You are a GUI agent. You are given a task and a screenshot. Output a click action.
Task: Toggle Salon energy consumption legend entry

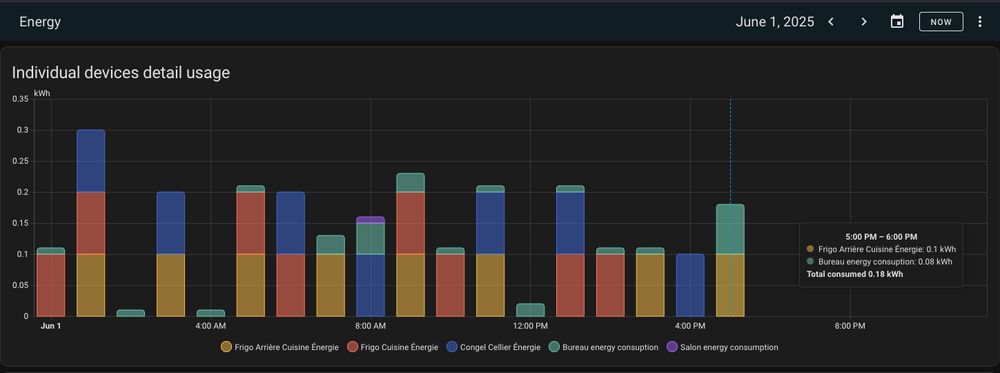722,347
